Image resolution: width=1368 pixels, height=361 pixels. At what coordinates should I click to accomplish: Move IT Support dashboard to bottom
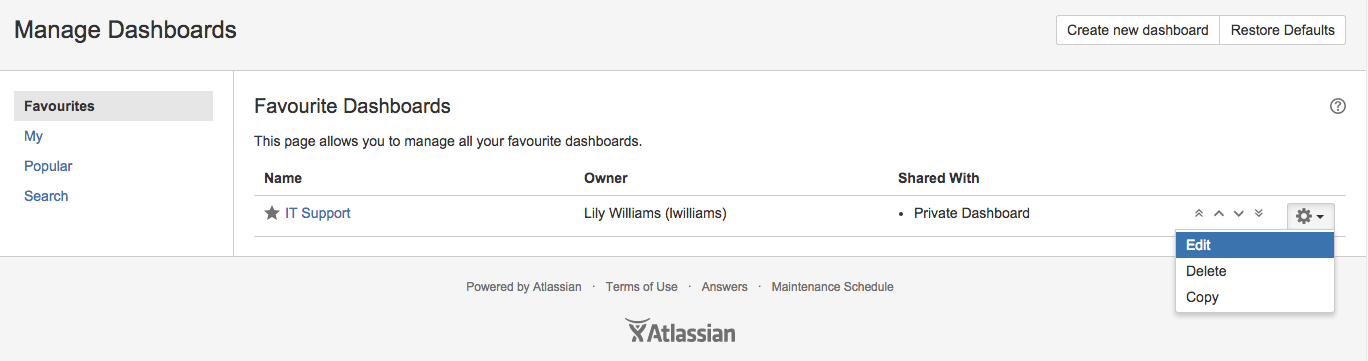[1259, 214]
